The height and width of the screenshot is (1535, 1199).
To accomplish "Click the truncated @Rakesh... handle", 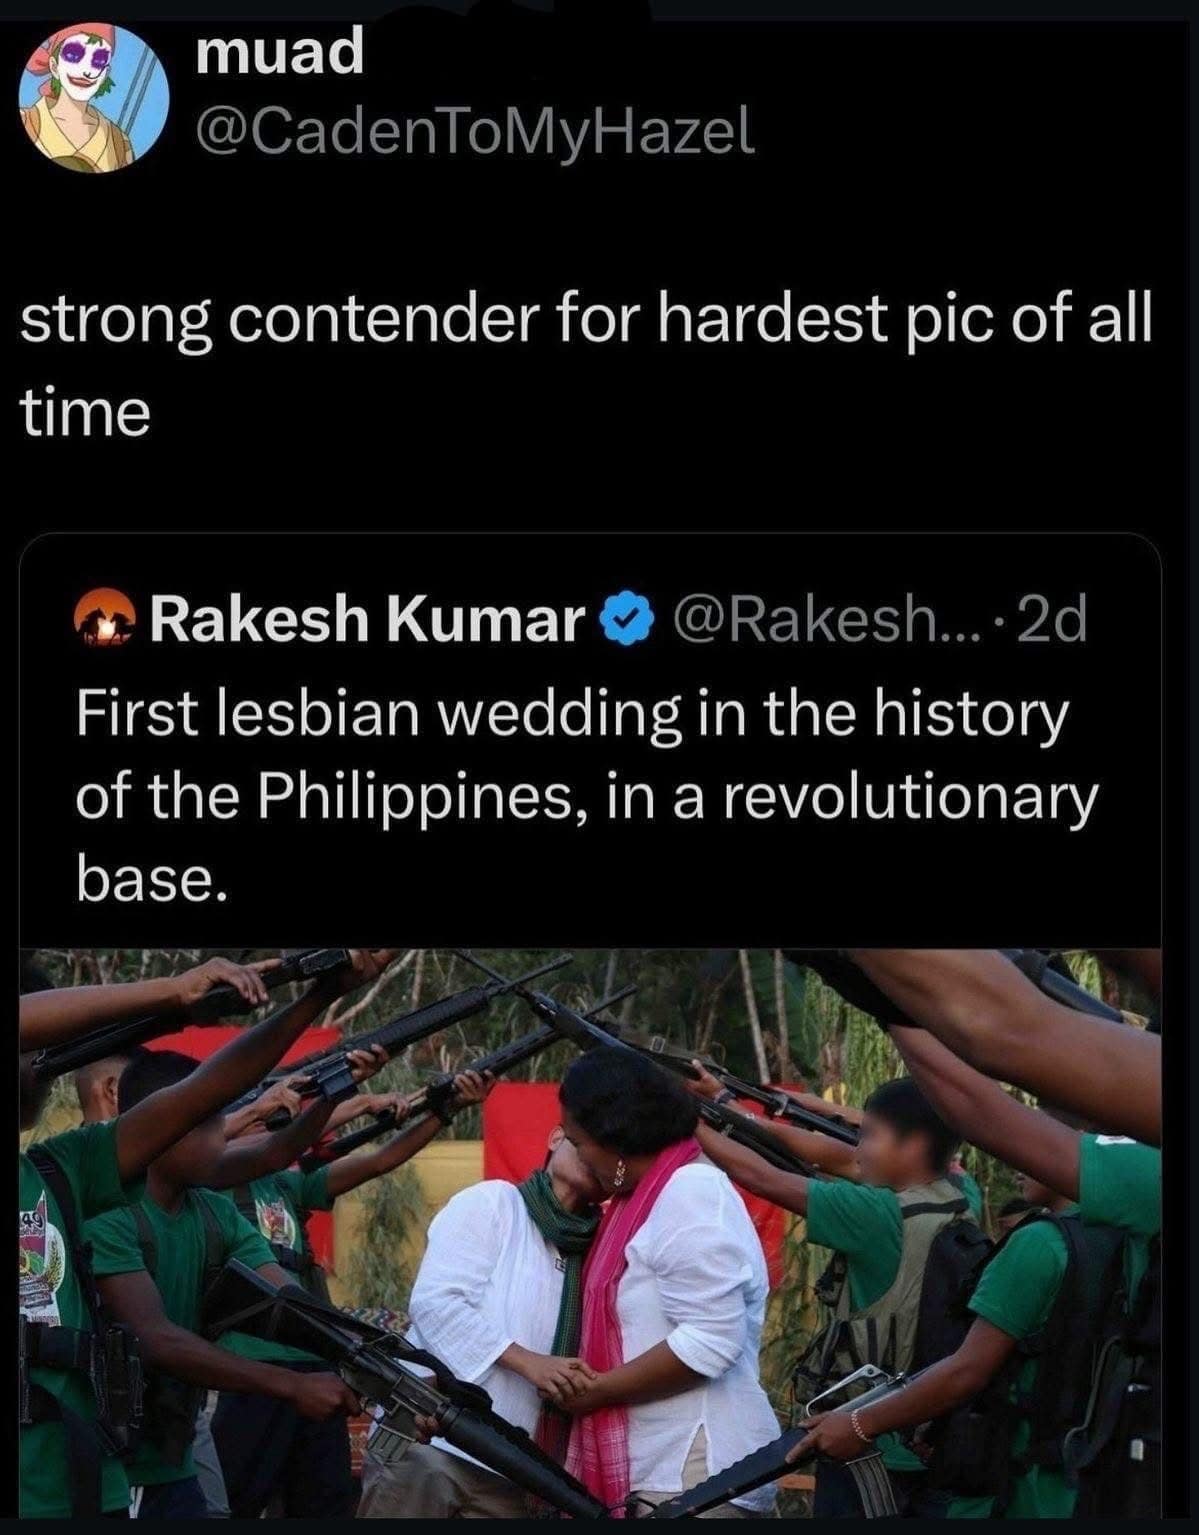I will [x=805, y=621].
